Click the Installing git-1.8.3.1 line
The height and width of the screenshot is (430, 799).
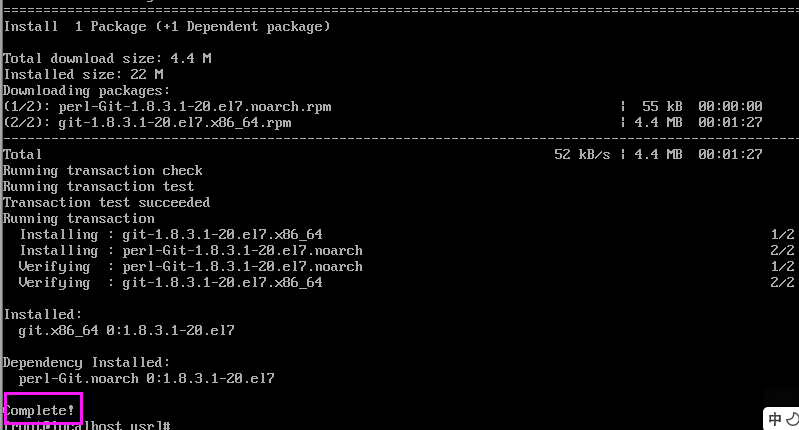(x=171, y=234)
